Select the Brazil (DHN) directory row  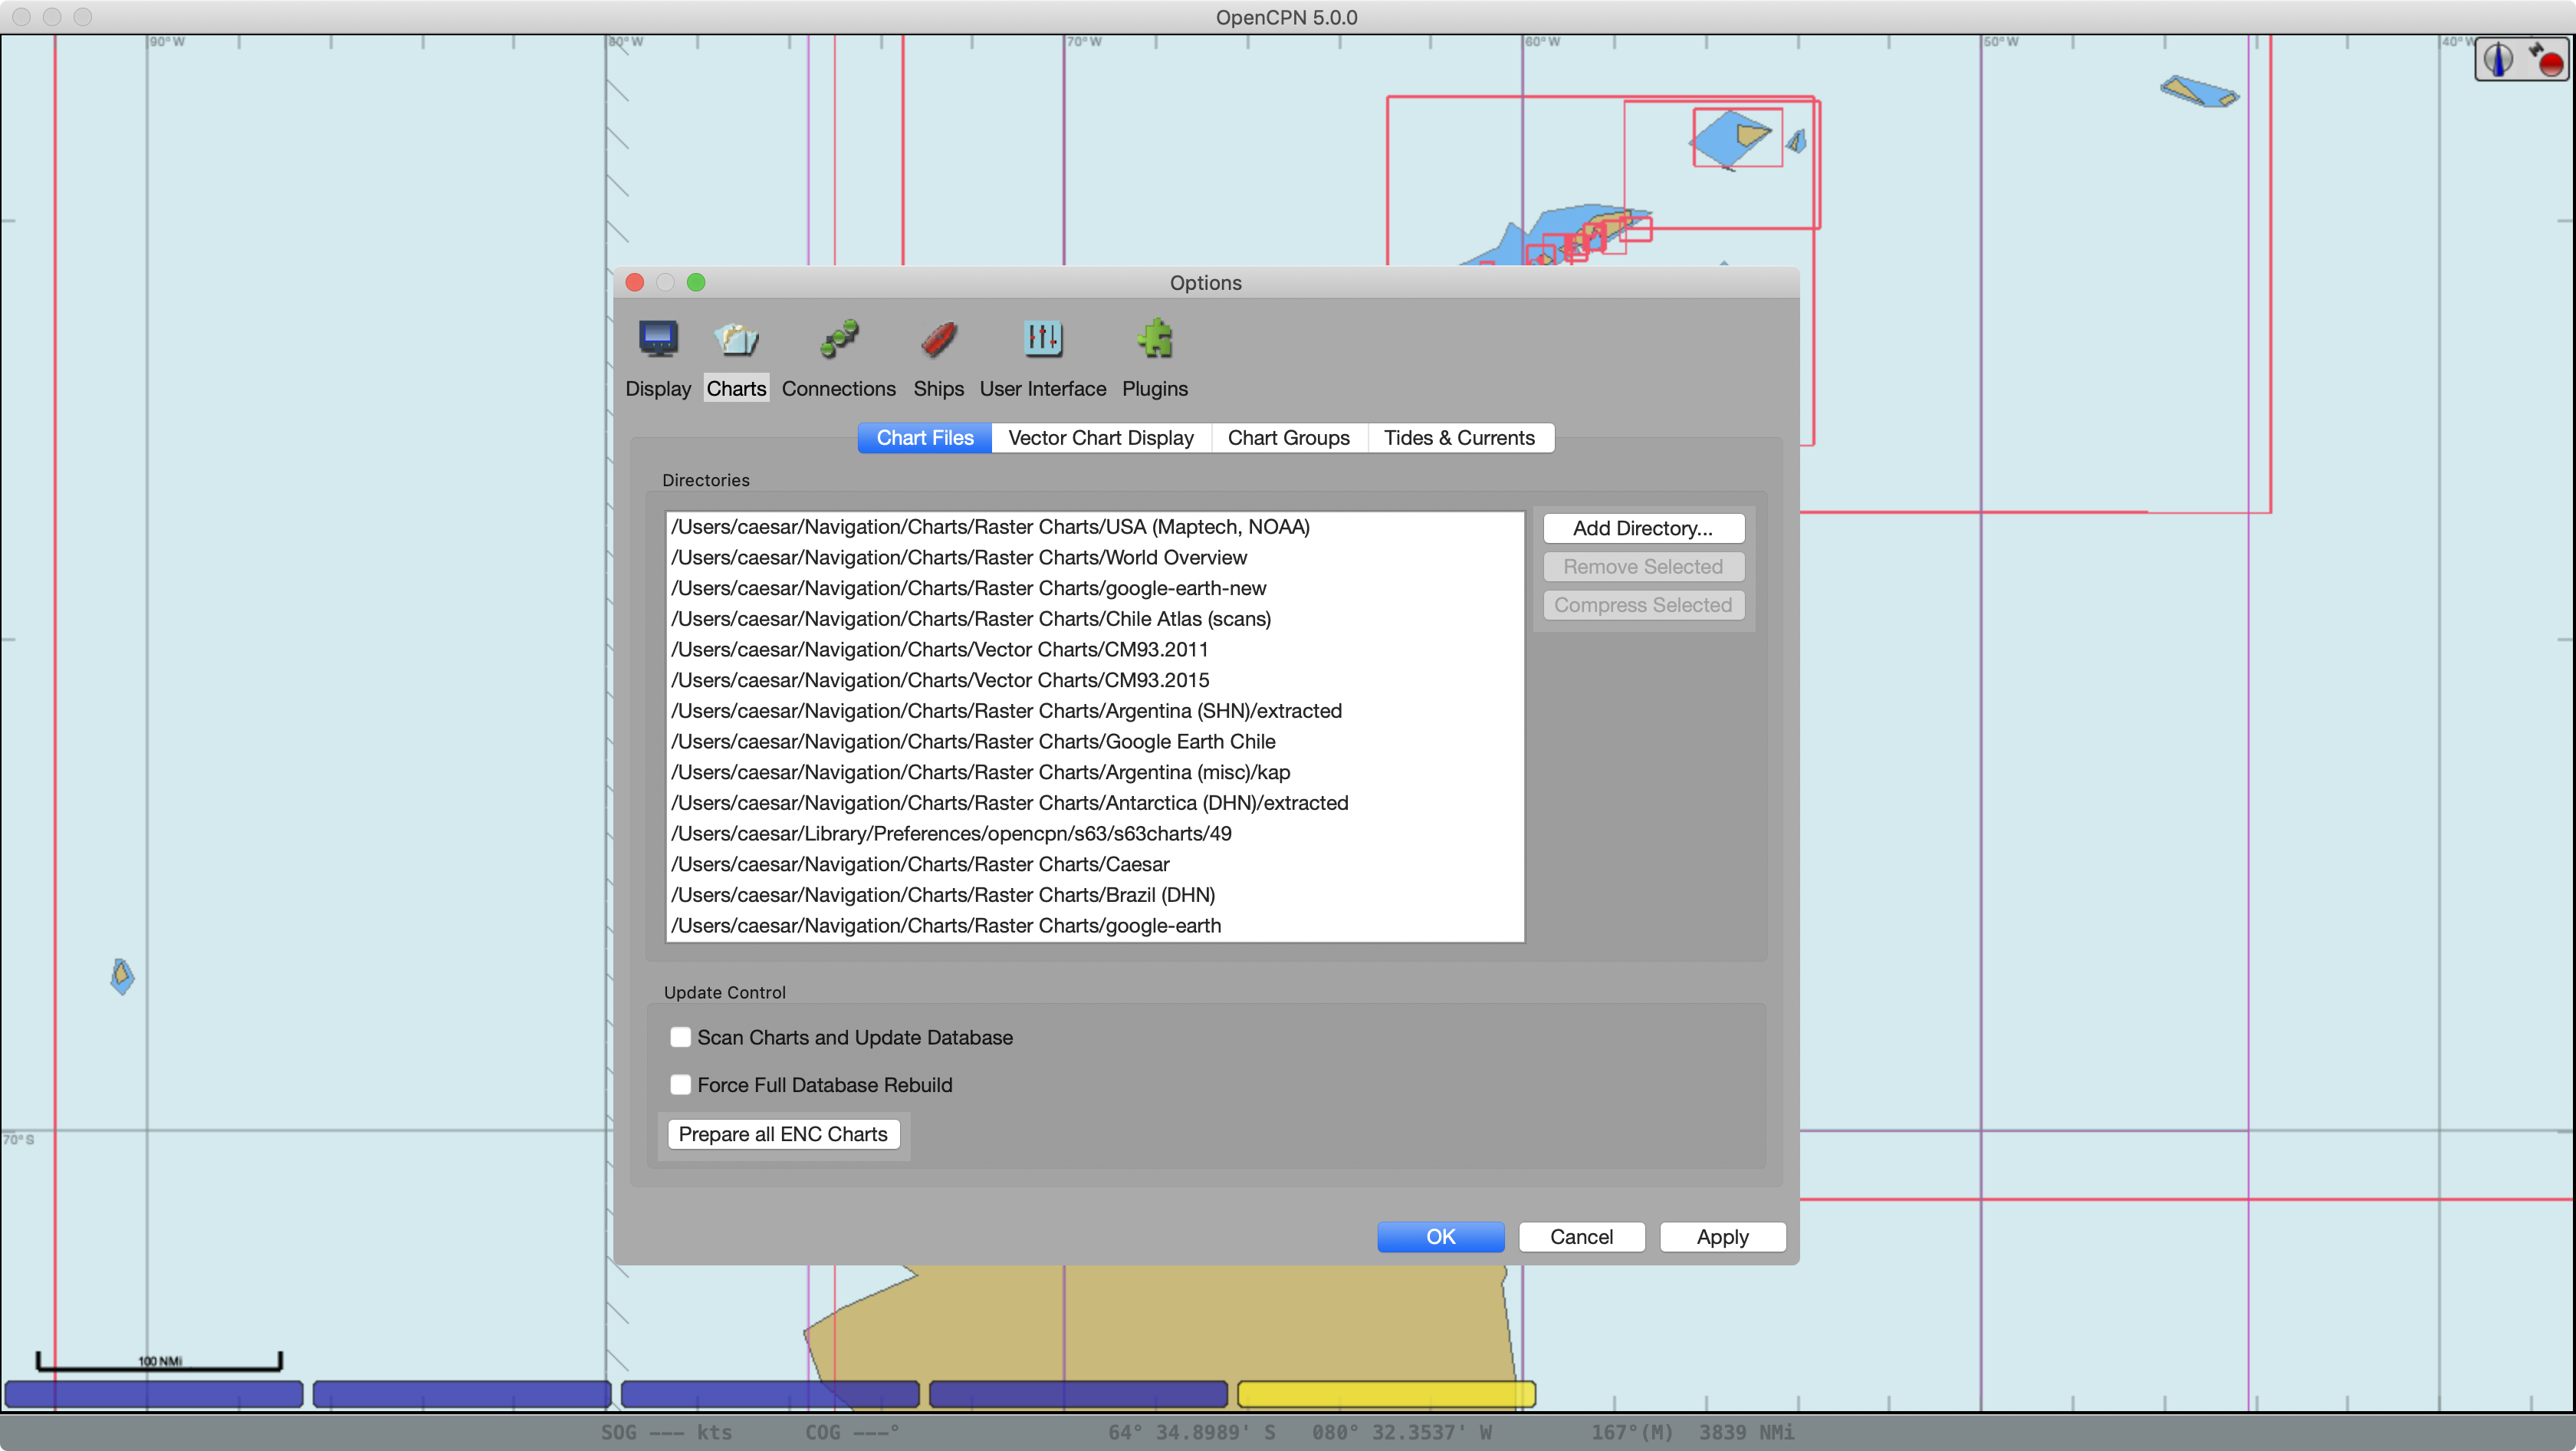[x=1095, y=895]
